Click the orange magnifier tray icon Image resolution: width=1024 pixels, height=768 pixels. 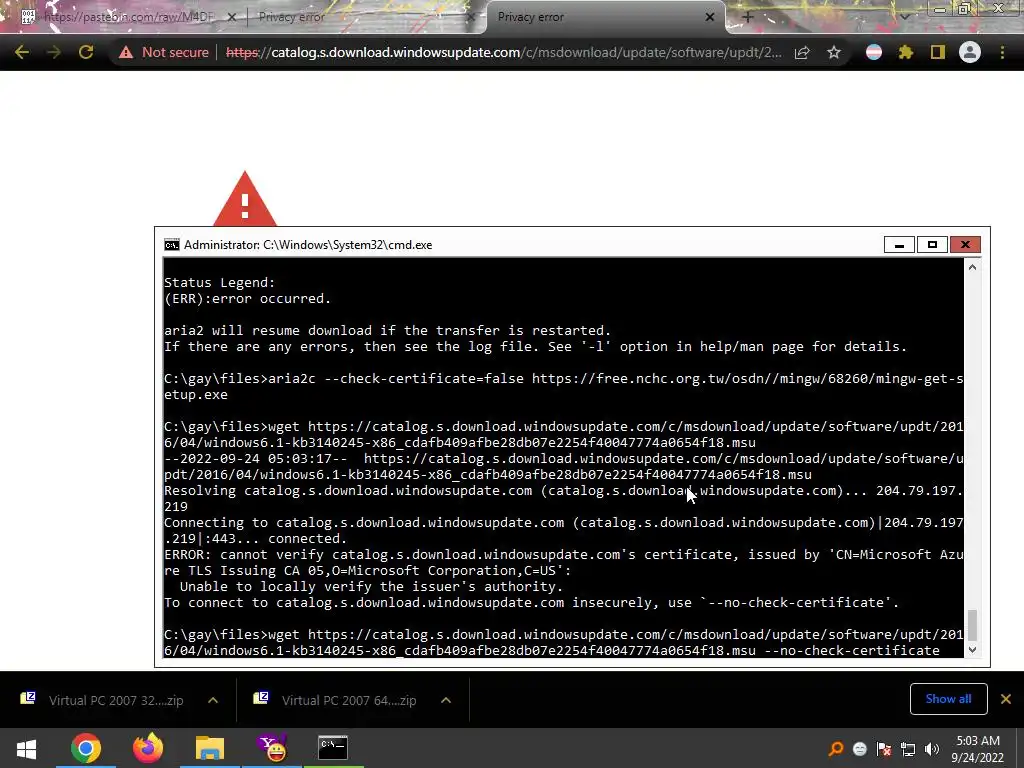pos(835,749)
